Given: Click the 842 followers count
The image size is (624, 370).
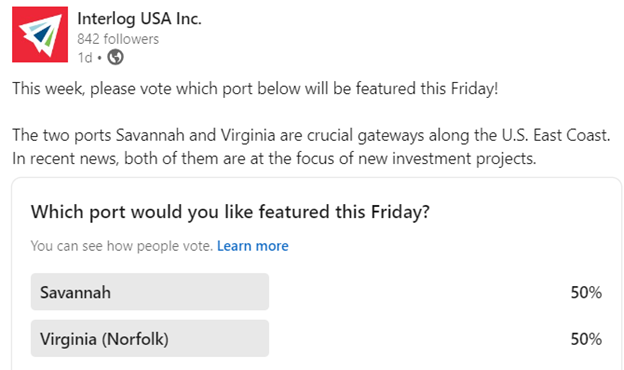Looking at the screenshot, I should (118, 39).
